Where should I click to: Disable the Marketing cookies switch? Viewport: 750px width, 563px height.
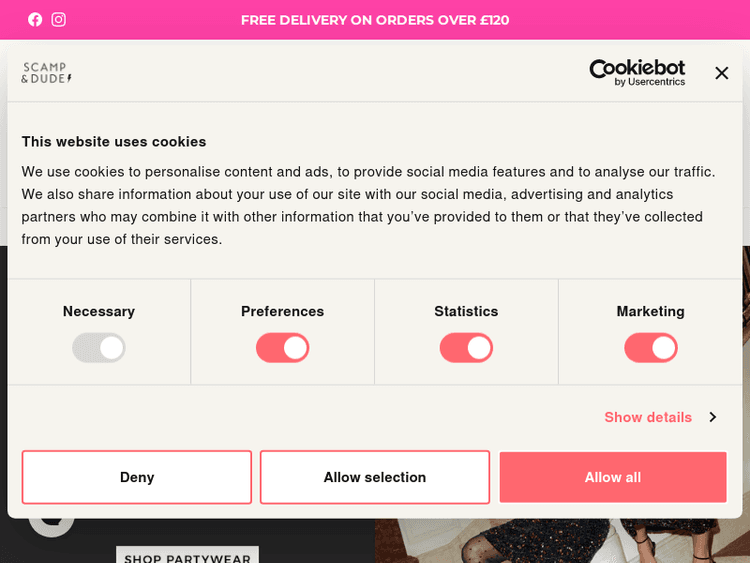point(651,348)
